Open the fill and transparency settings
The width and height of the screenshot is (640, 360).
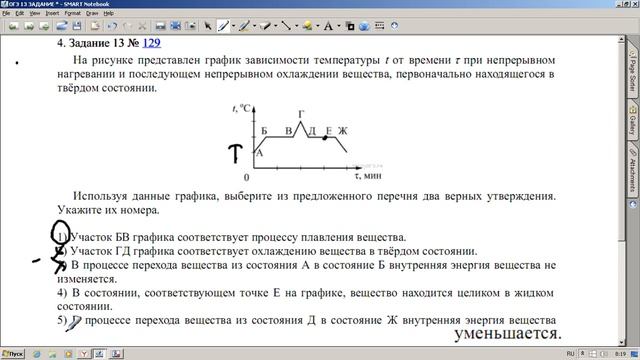350,26
